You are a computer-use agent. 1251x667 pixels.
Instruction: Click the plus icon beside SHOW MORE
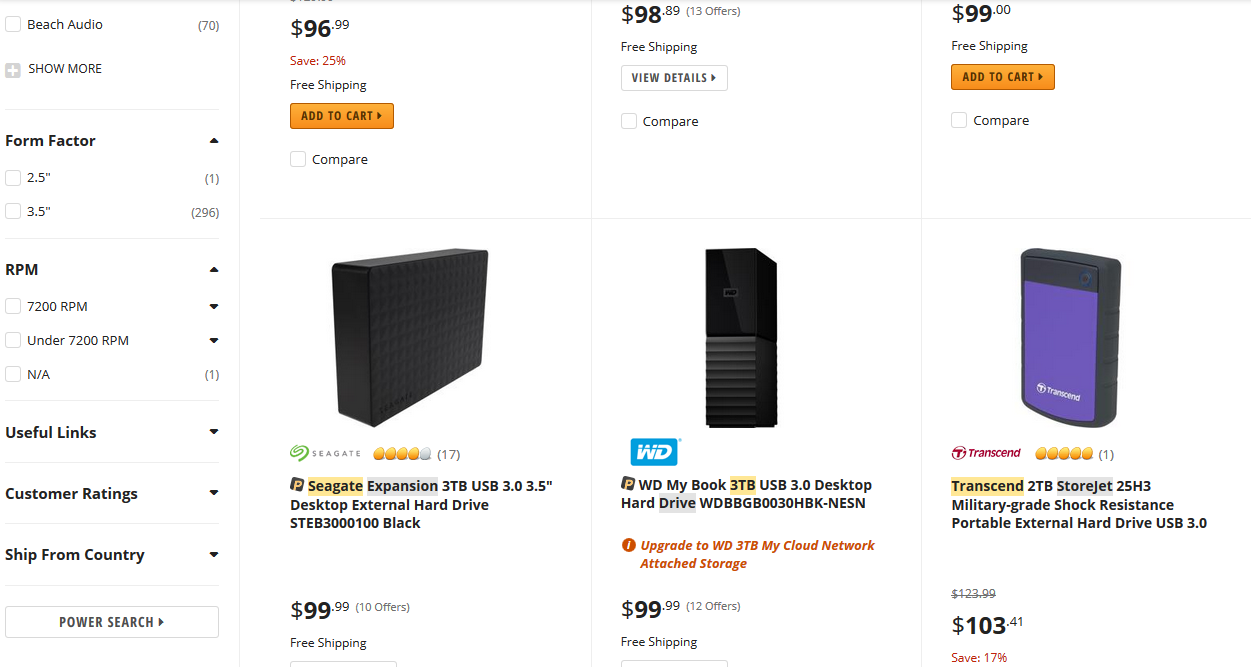[13, 70]
